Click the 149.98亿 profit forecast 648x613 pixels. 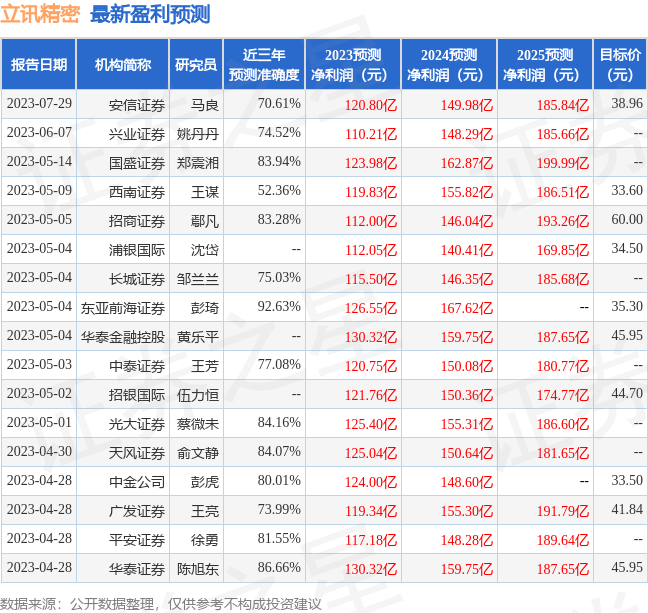pyautogui.click(x=467, y=105)
